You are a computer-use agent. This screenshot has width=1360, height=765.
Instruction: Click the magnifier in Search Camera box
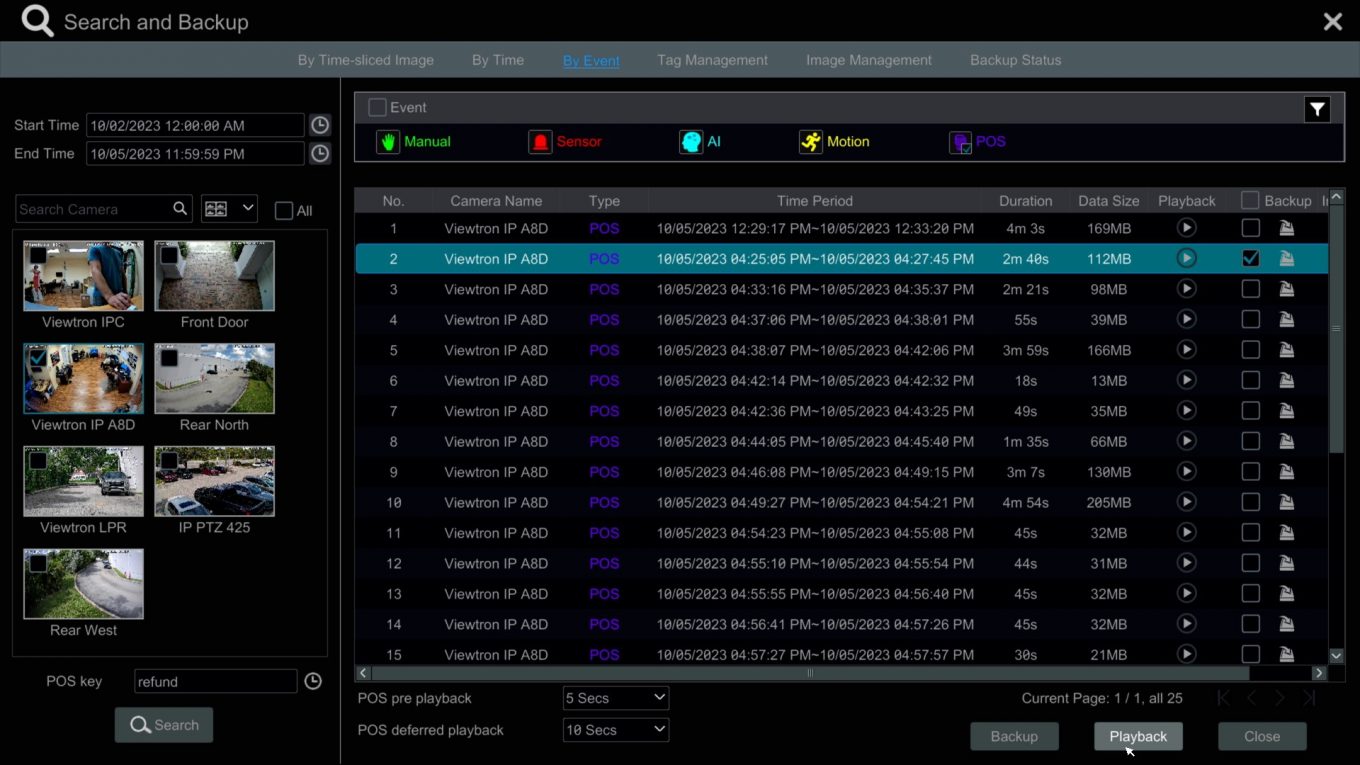(x=180, y=209)
